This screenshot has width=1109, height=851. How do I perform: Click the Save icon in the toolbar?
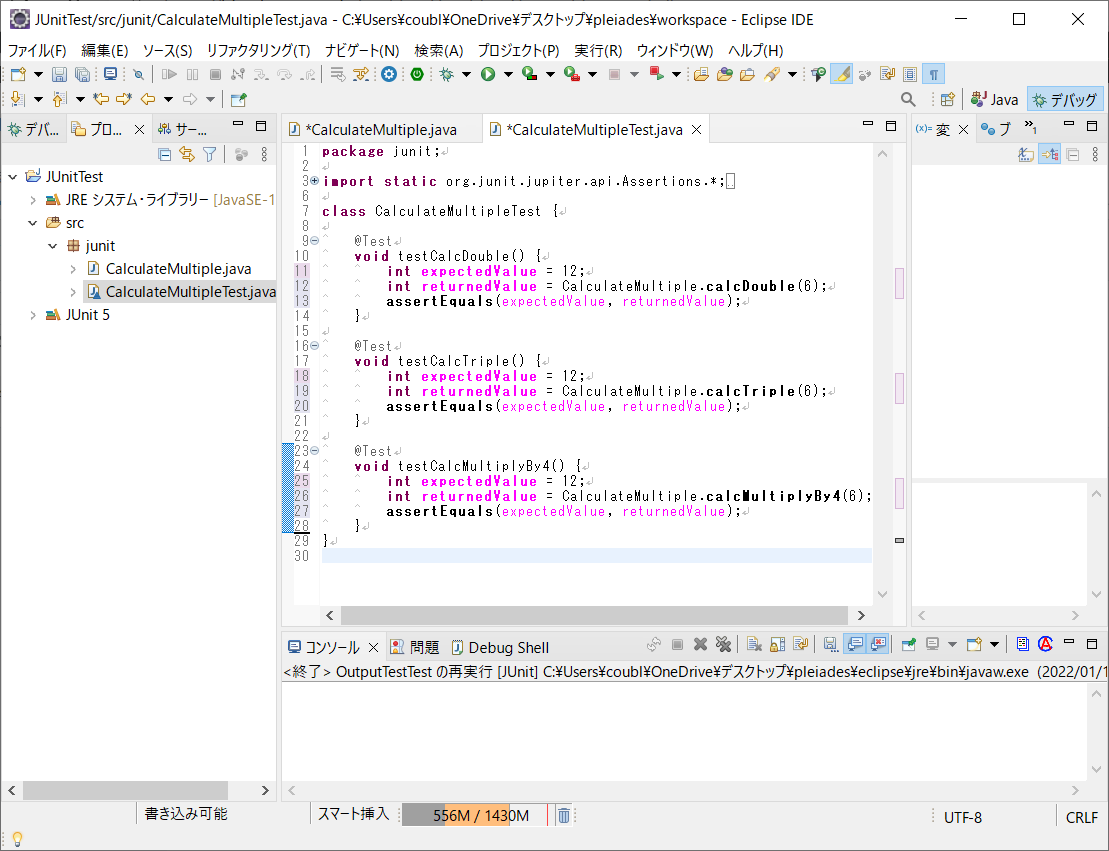tap(59, 74)
